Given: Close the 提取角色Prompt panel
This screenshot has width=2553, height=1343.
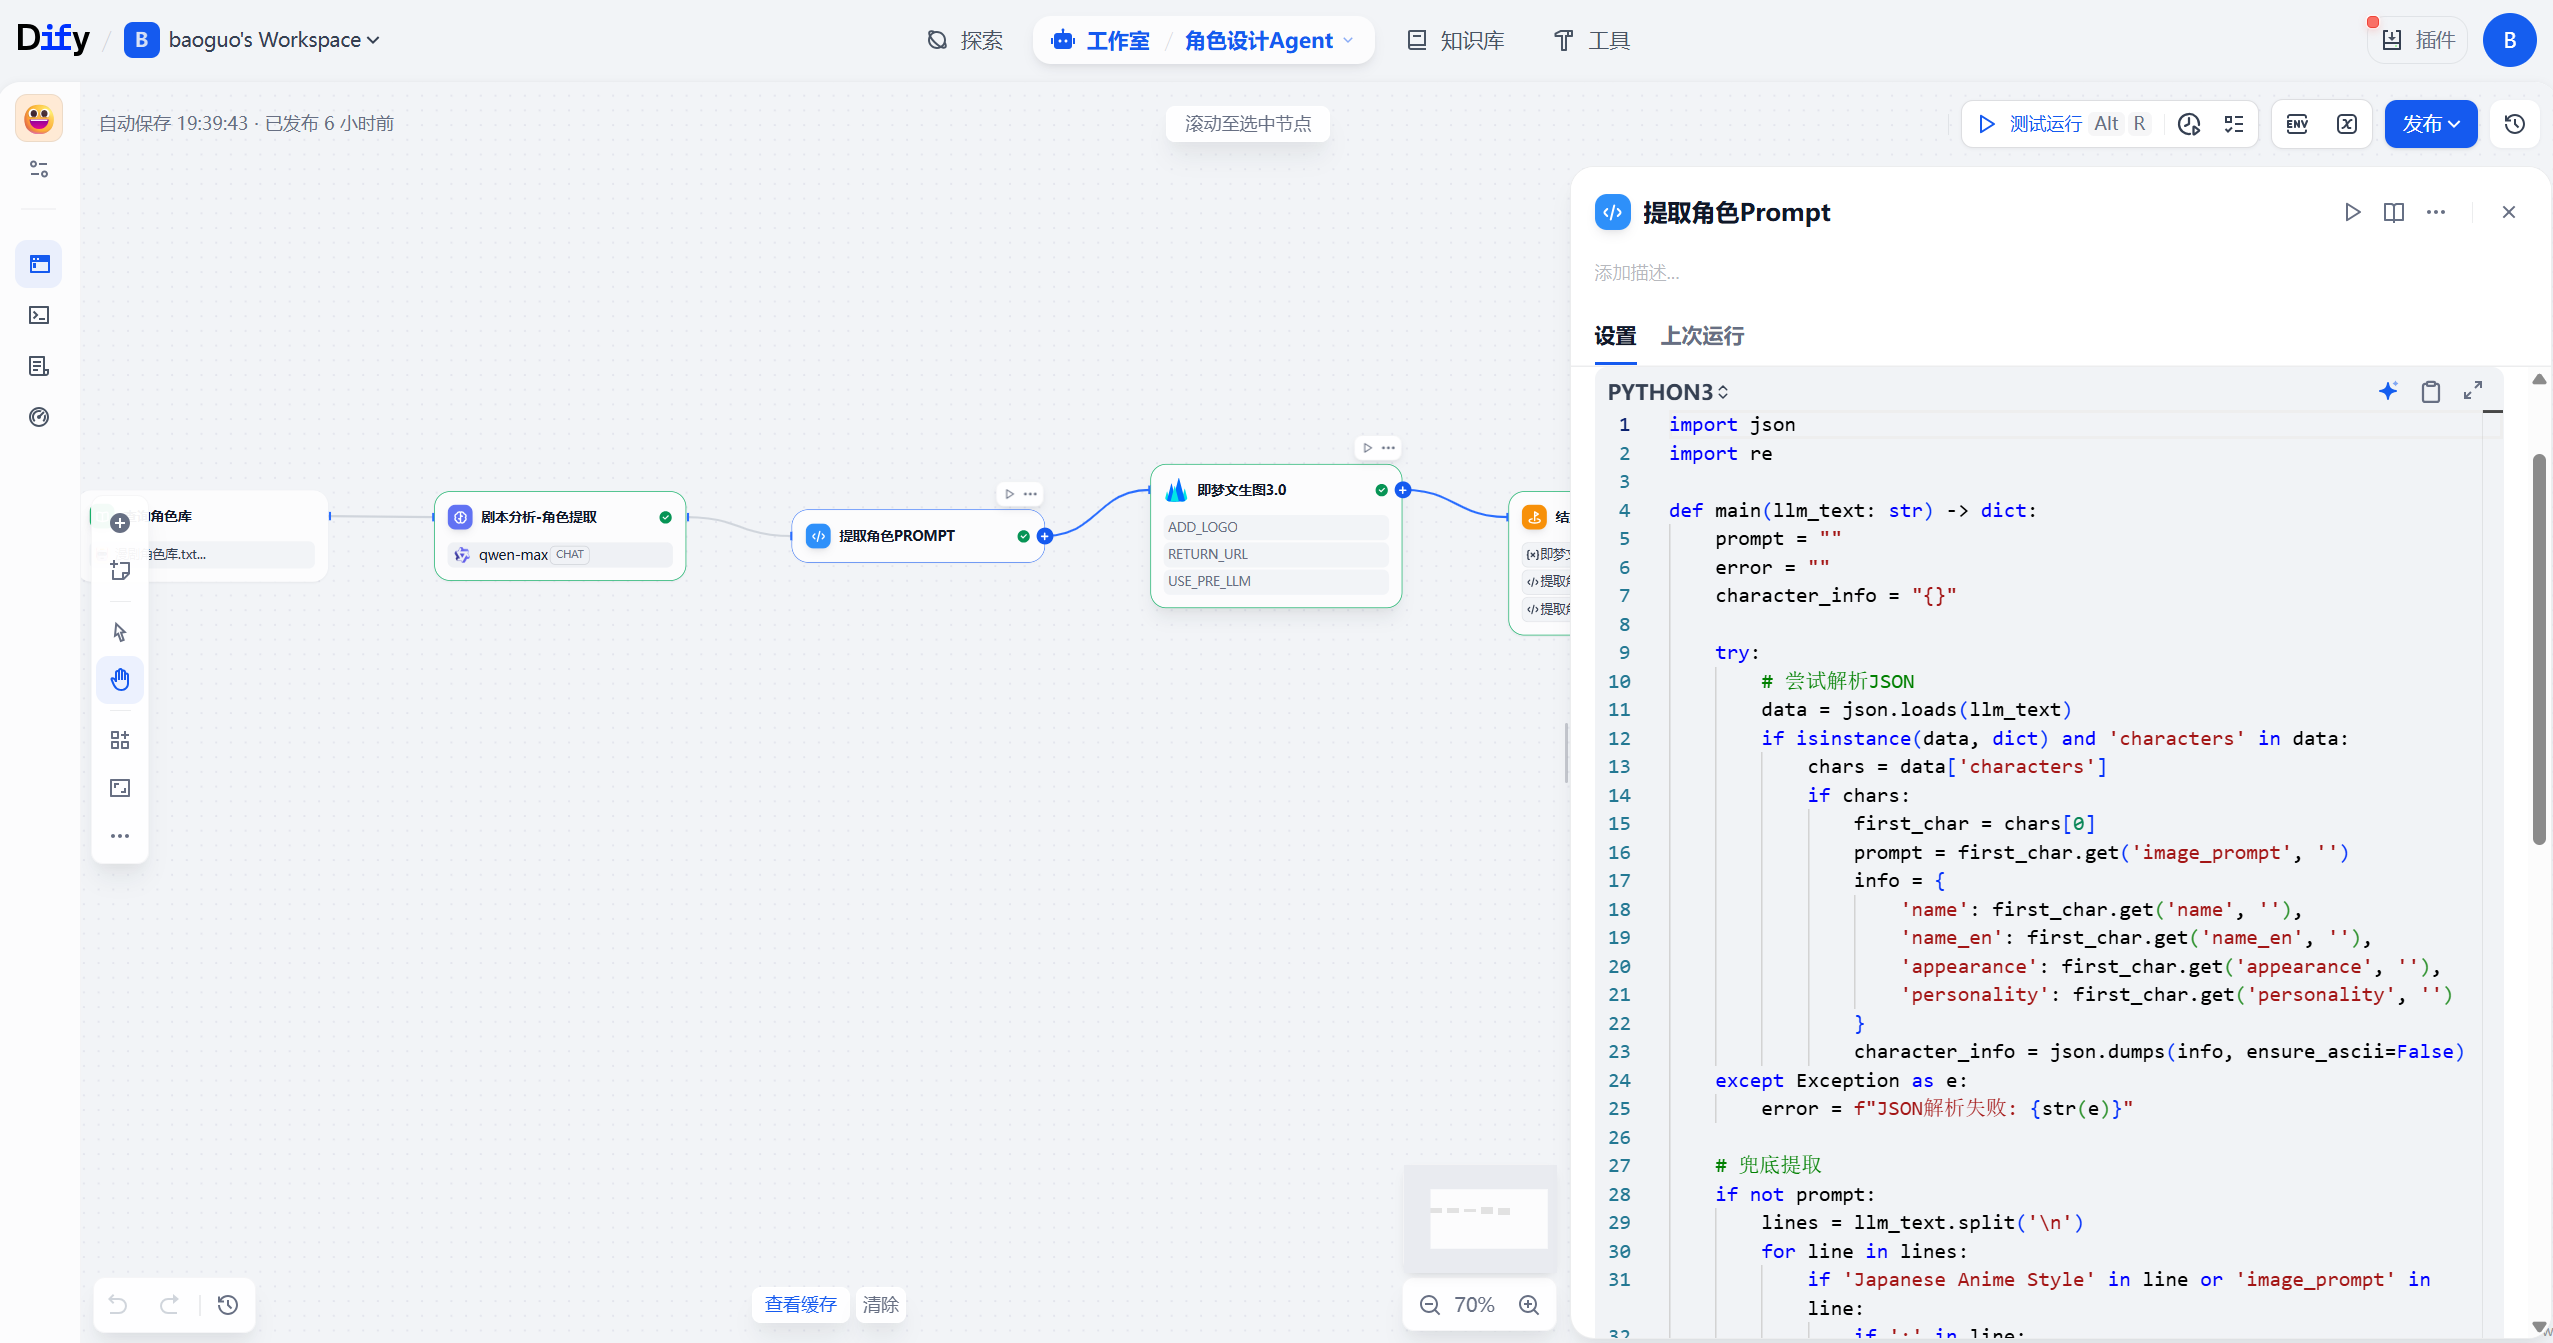Looking at the screenshot, I should pos(2509,212).
